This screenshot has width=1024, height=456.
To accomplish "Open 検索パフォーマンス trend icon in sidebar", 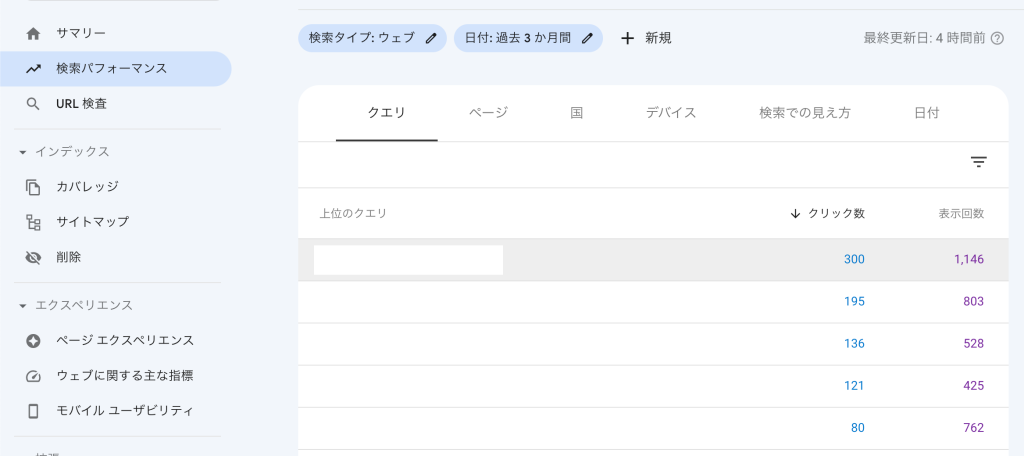I will (33, 69).
